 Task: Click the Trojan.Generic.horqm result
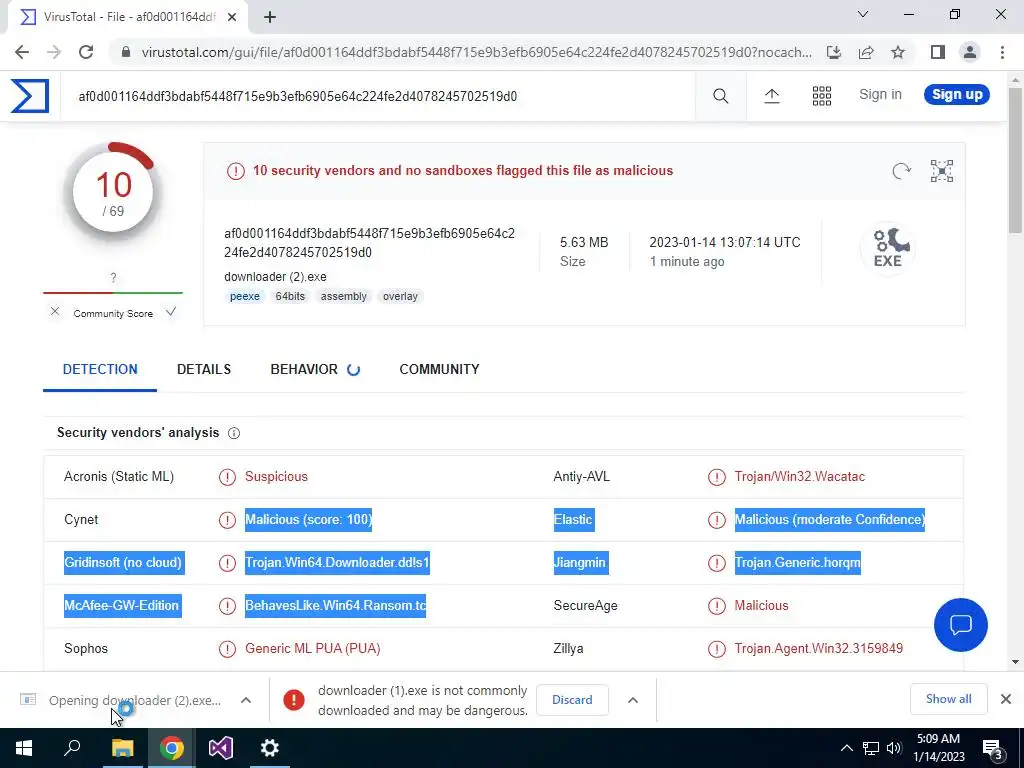click(797, 563)
